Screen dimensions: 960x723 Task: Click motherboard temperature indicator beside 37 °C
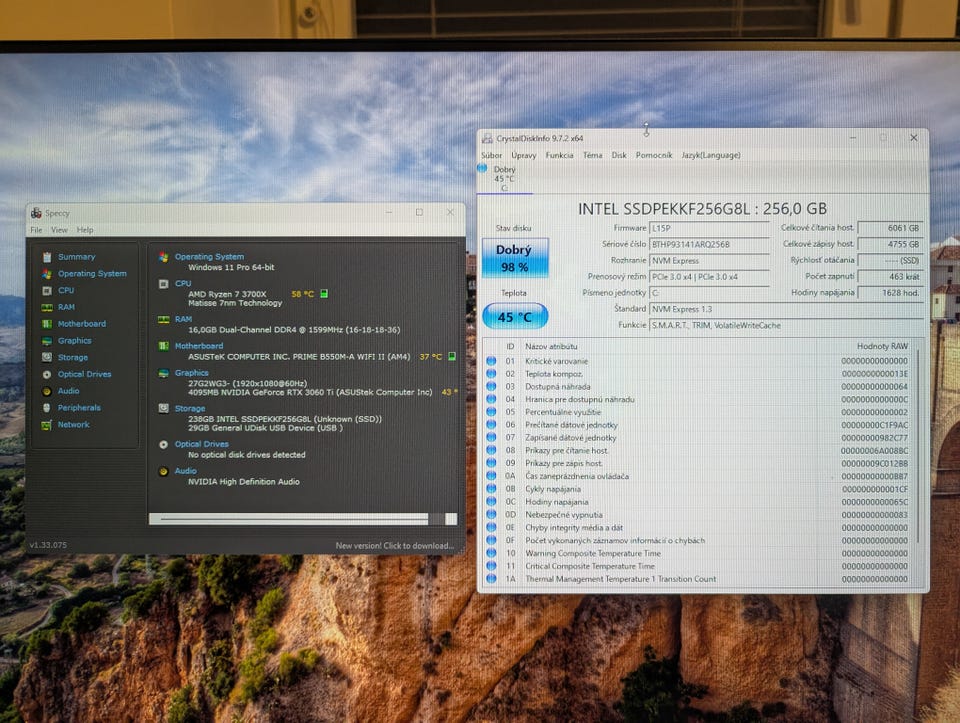(452, 356)
